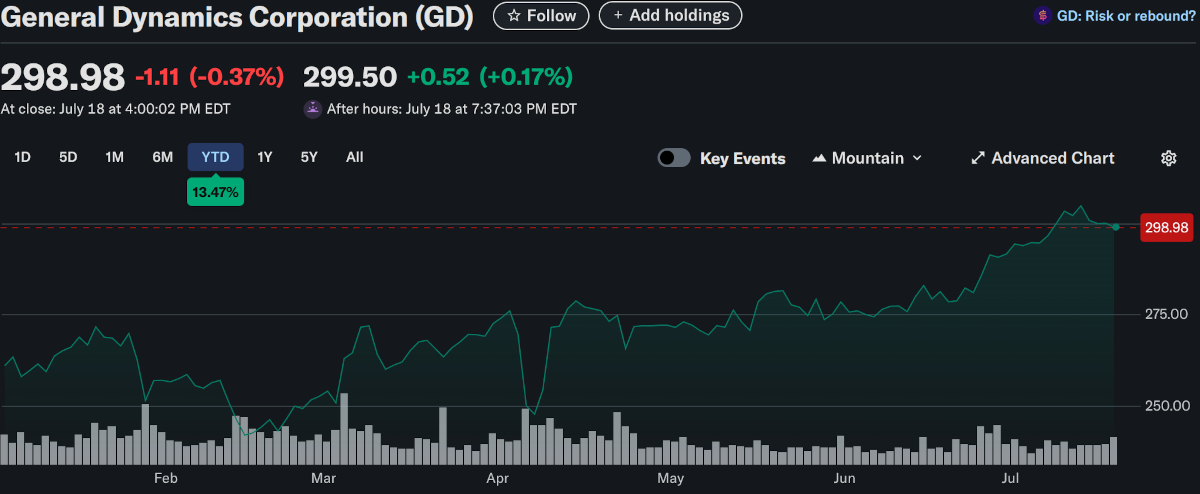Switch to the 6M range

click(162, 157)
